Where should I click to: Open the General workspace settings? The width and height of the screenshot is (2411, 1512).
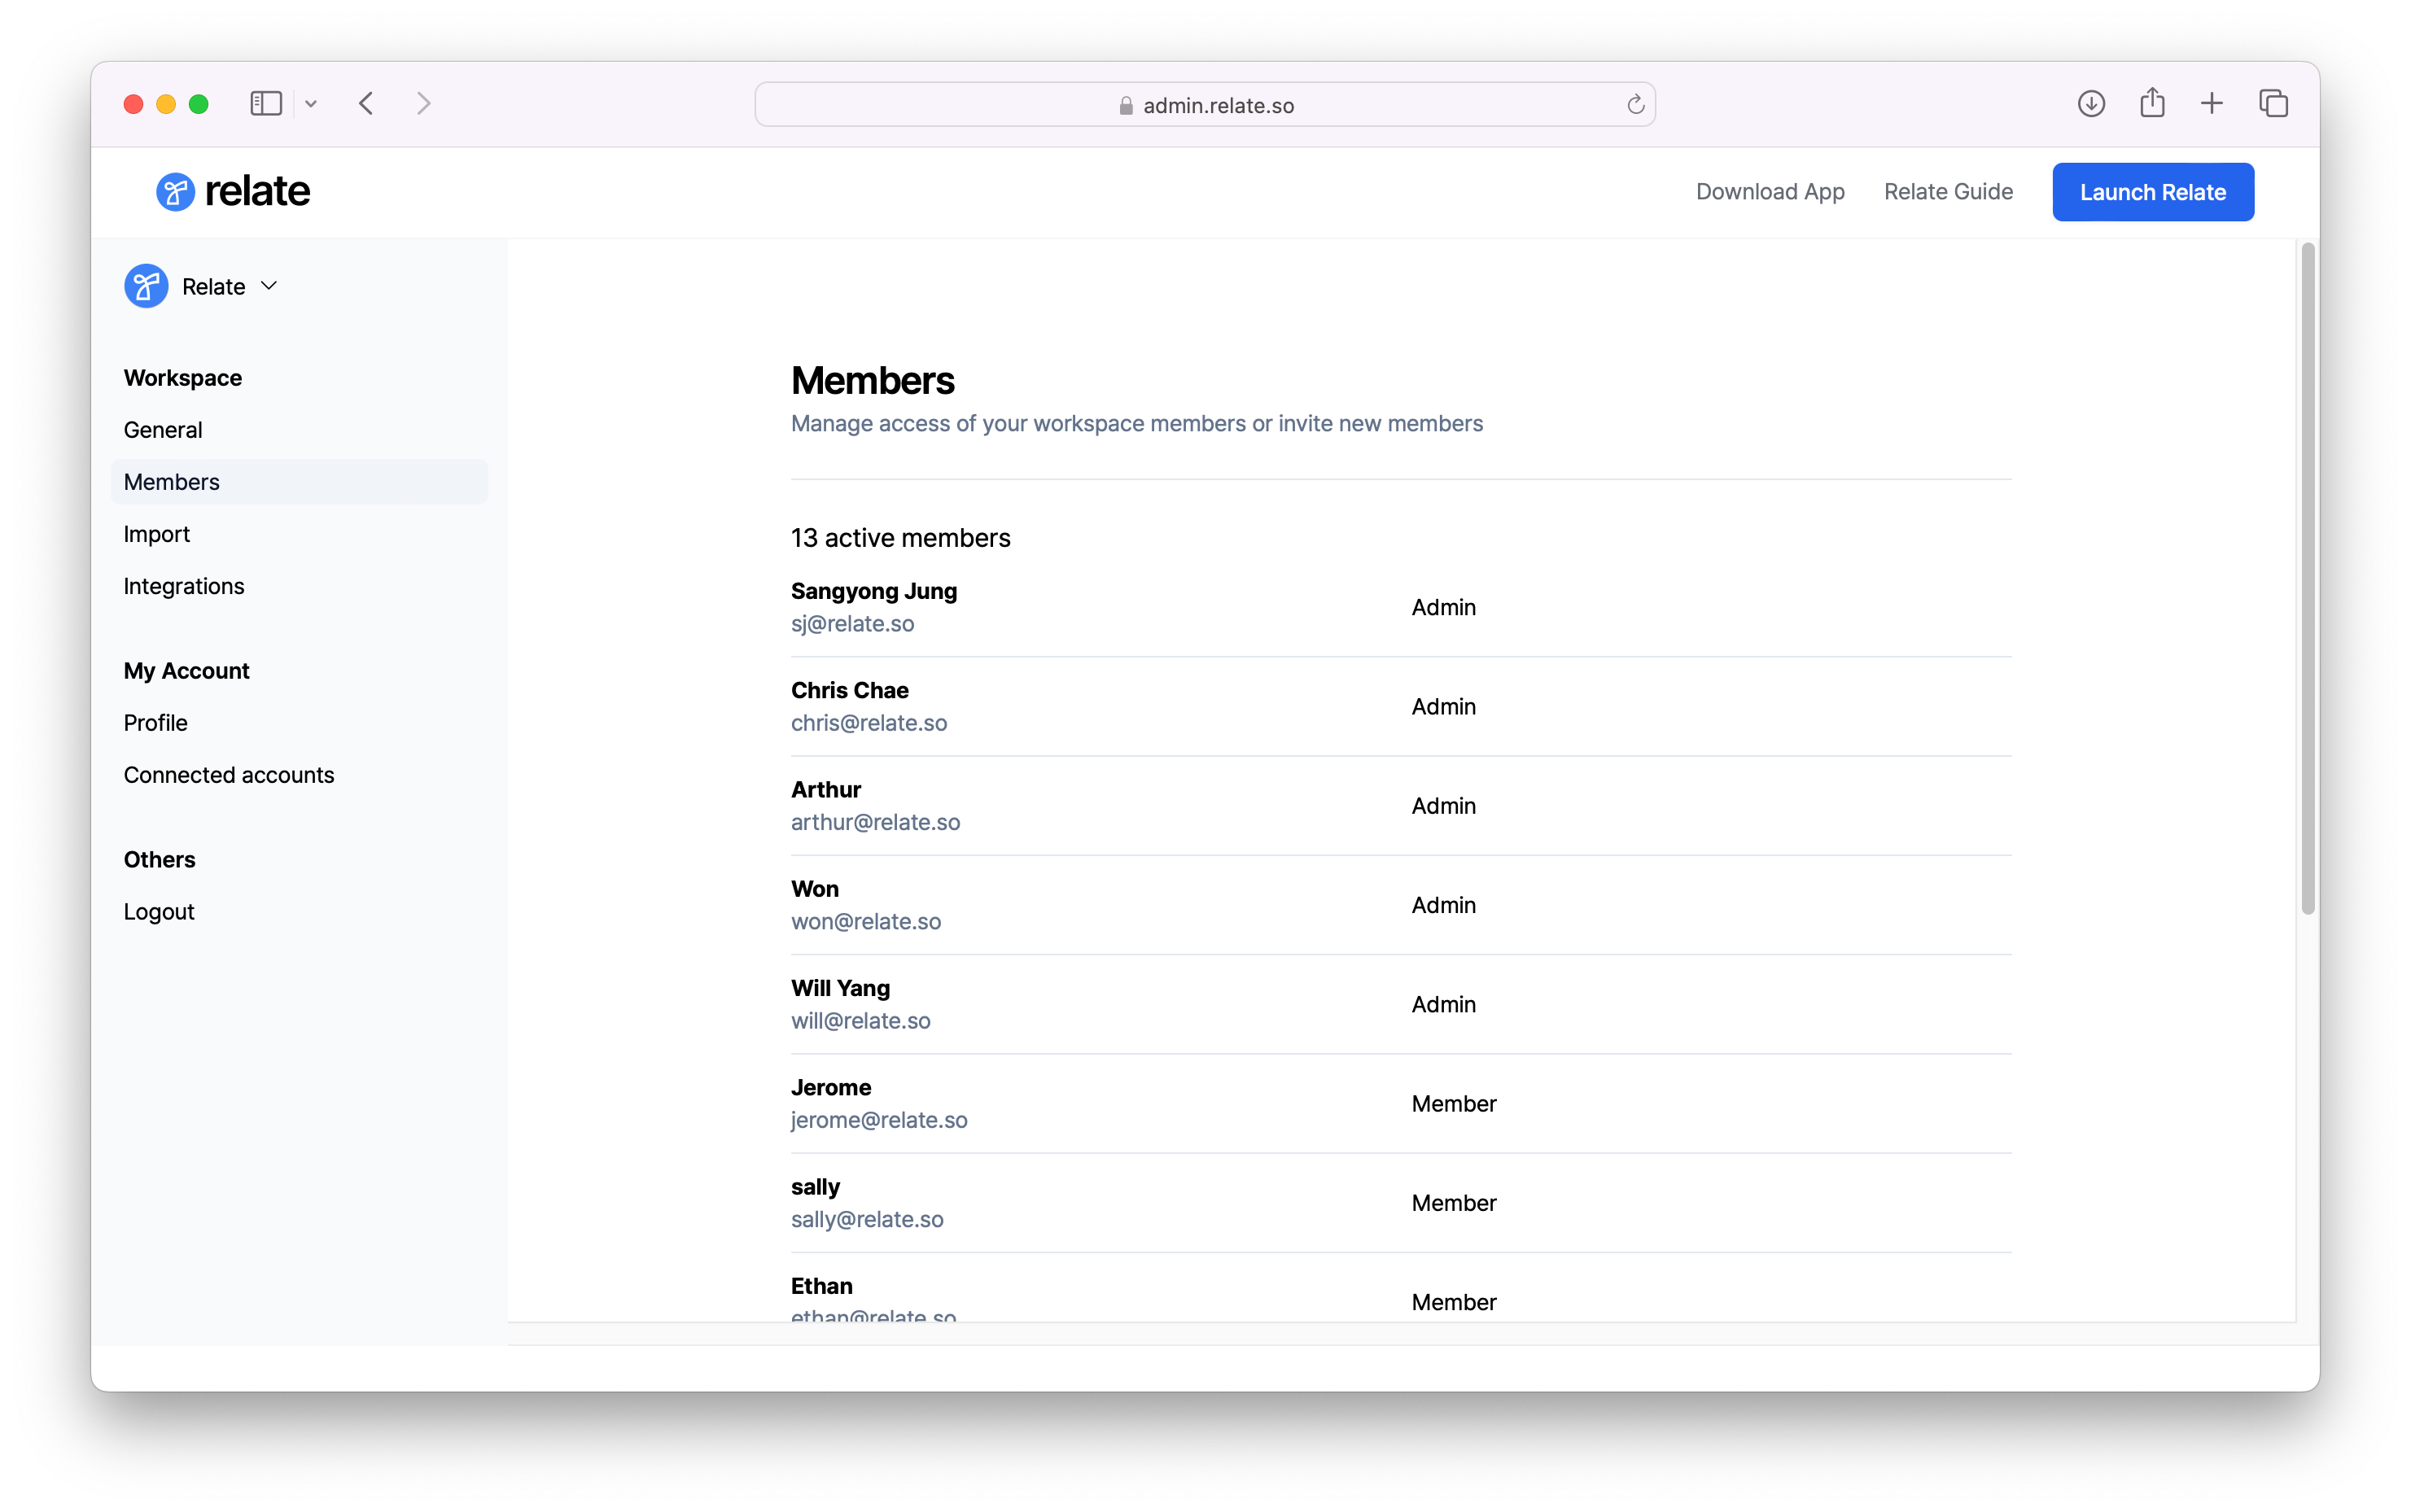pos(163,430)
